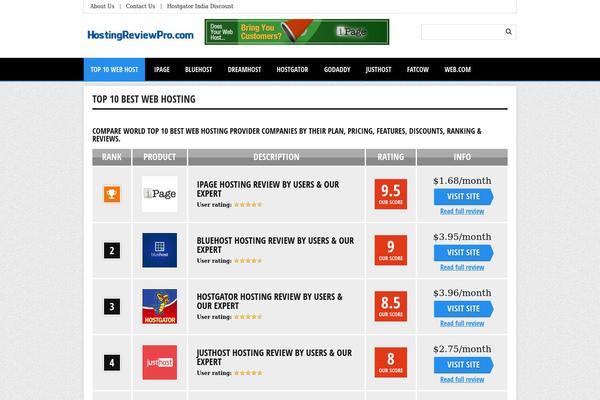Image resolution: width=600 pixels, height=400 pixels.
Task: Open the iPage menu item
Action: [161, 69]
